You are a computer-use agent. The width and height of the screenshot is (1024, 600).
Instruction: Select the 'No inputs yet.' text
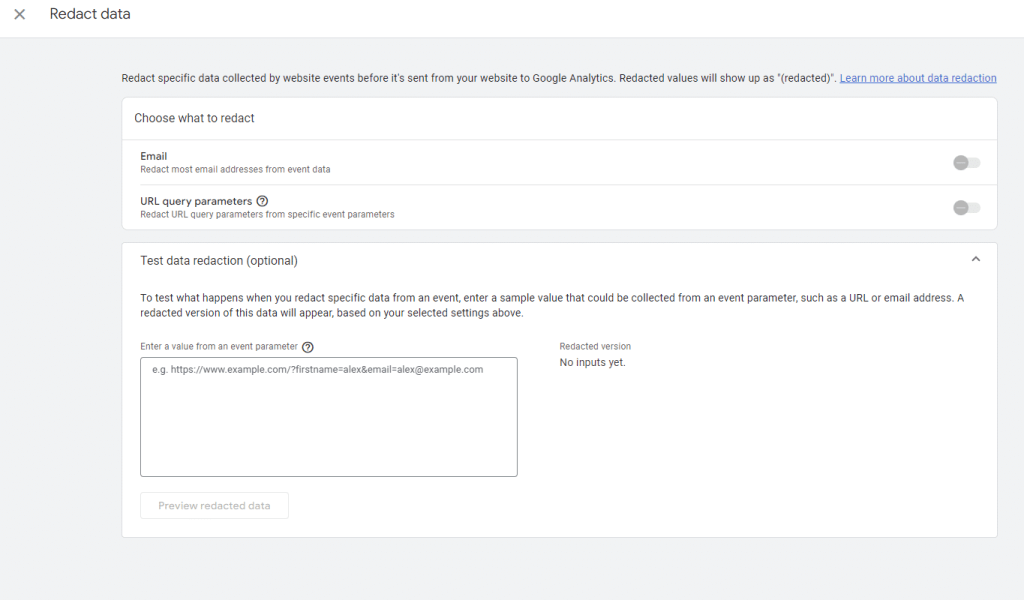592,362
